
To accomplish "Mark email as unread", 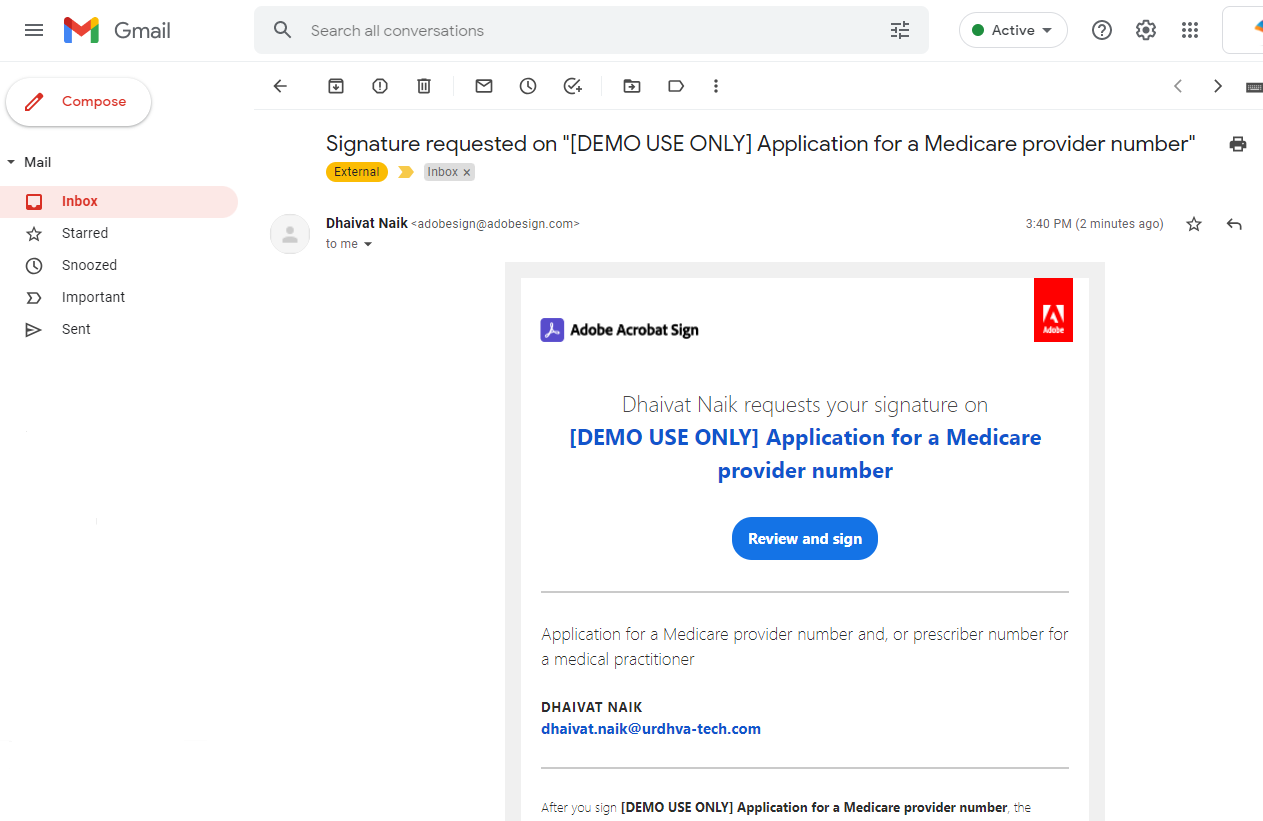I will [x=484, y=86].
